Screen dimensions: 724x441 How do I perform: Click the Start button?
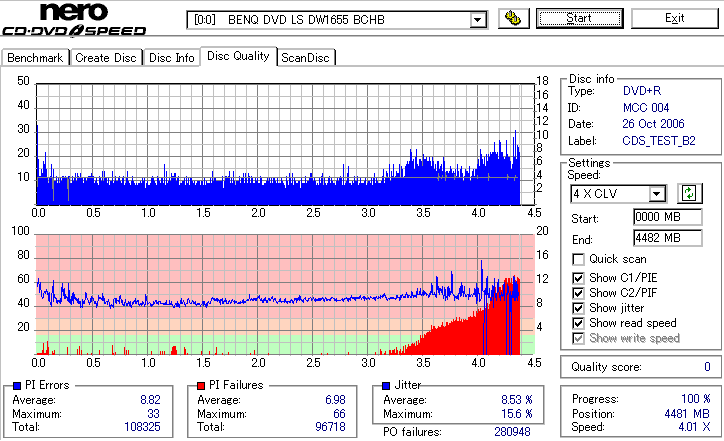(579, 18)
